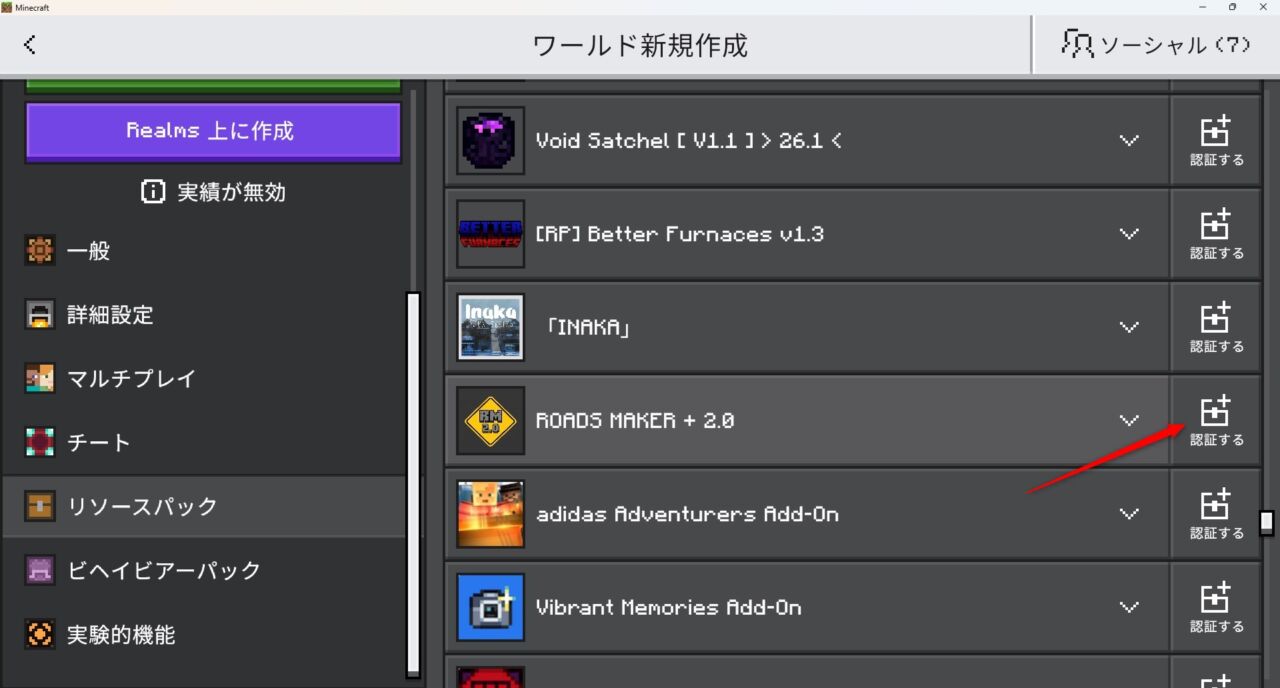Click the マルチプレイ character faces icon
This screenshot has height=688, width=1280.
click(40, 379)
